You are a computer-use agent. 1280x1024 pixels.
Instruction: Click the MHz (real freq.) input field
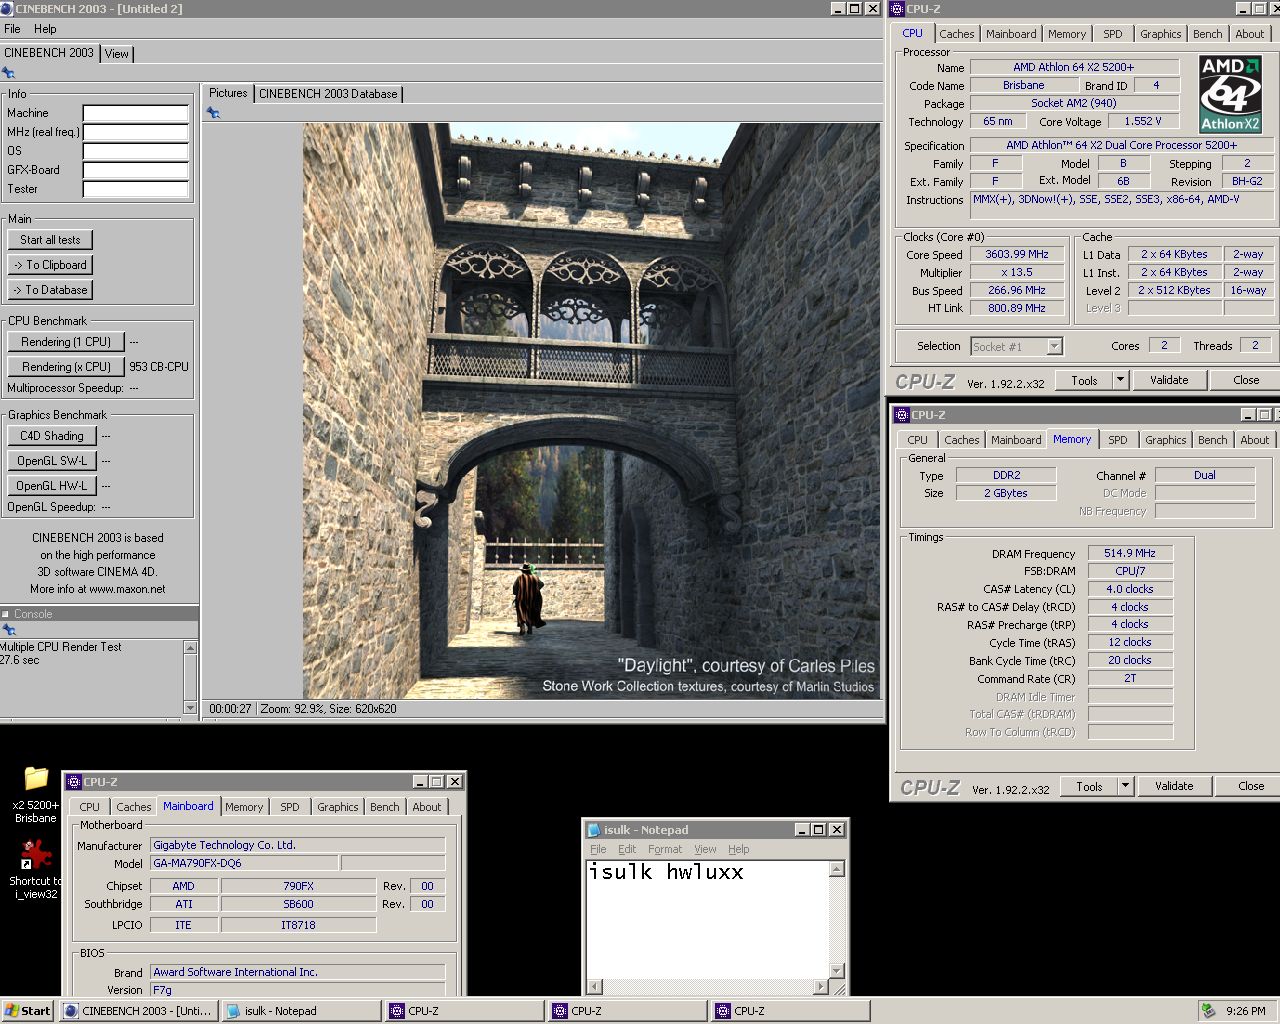(x=136, y=132)
